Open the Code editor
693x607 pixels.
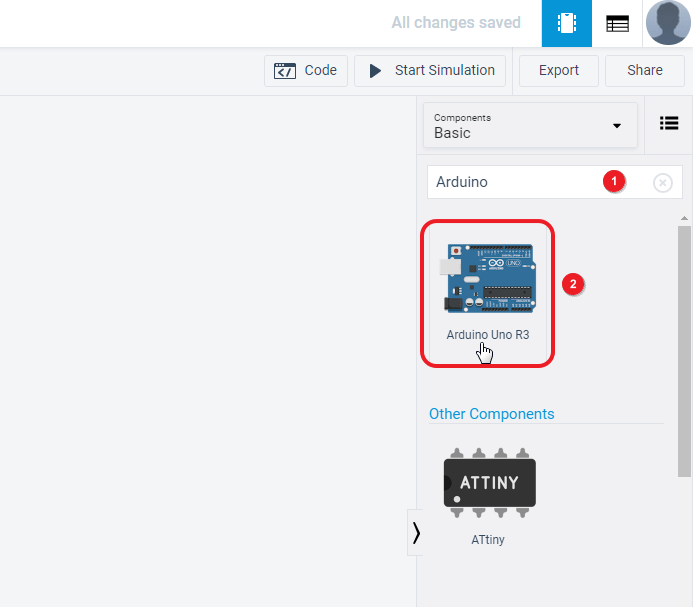306,71
